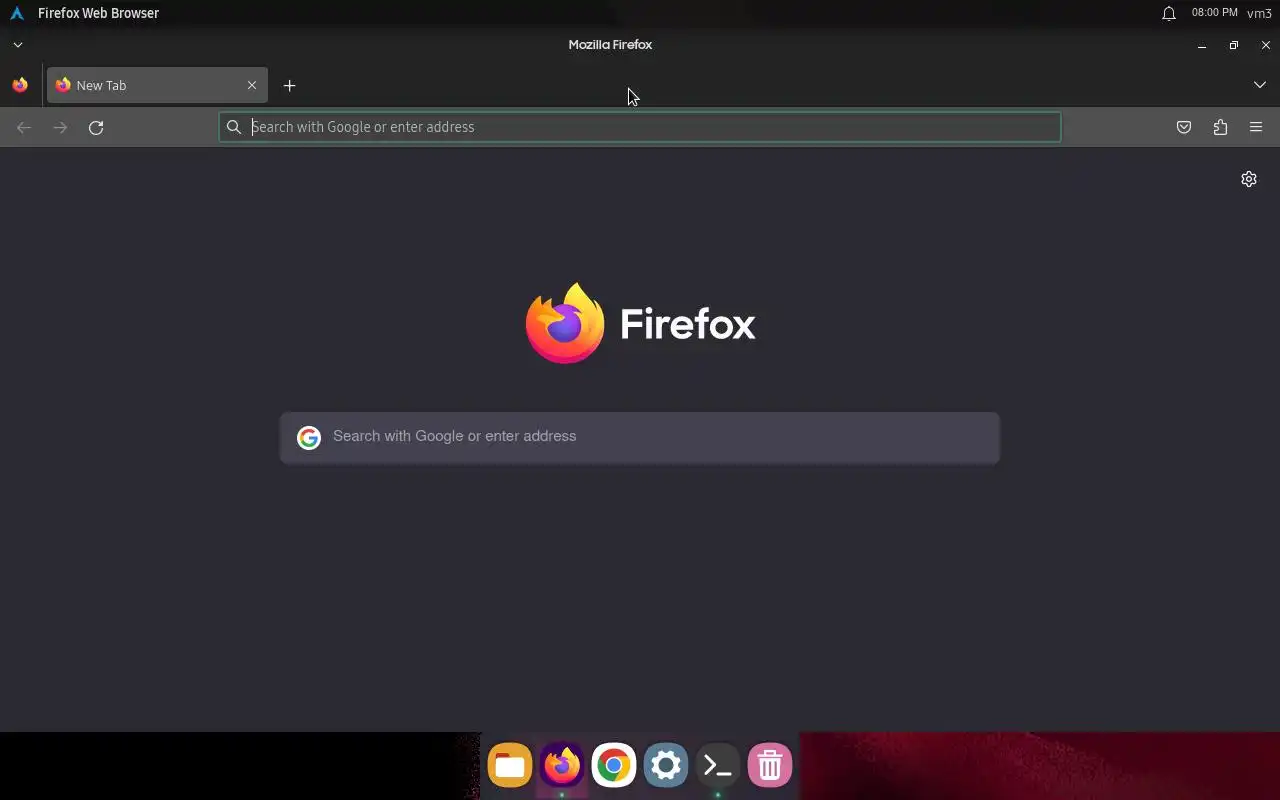Close the Mozilla Firefox window

point(1266,45)
